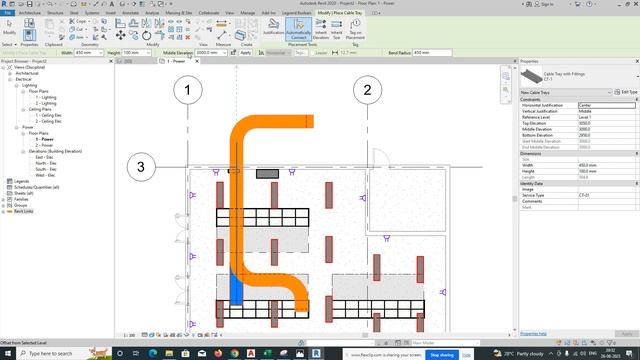Open the Width dropdown in options bar
The width and height of the screenshot is (640, 360).
[x=100, y=53]
